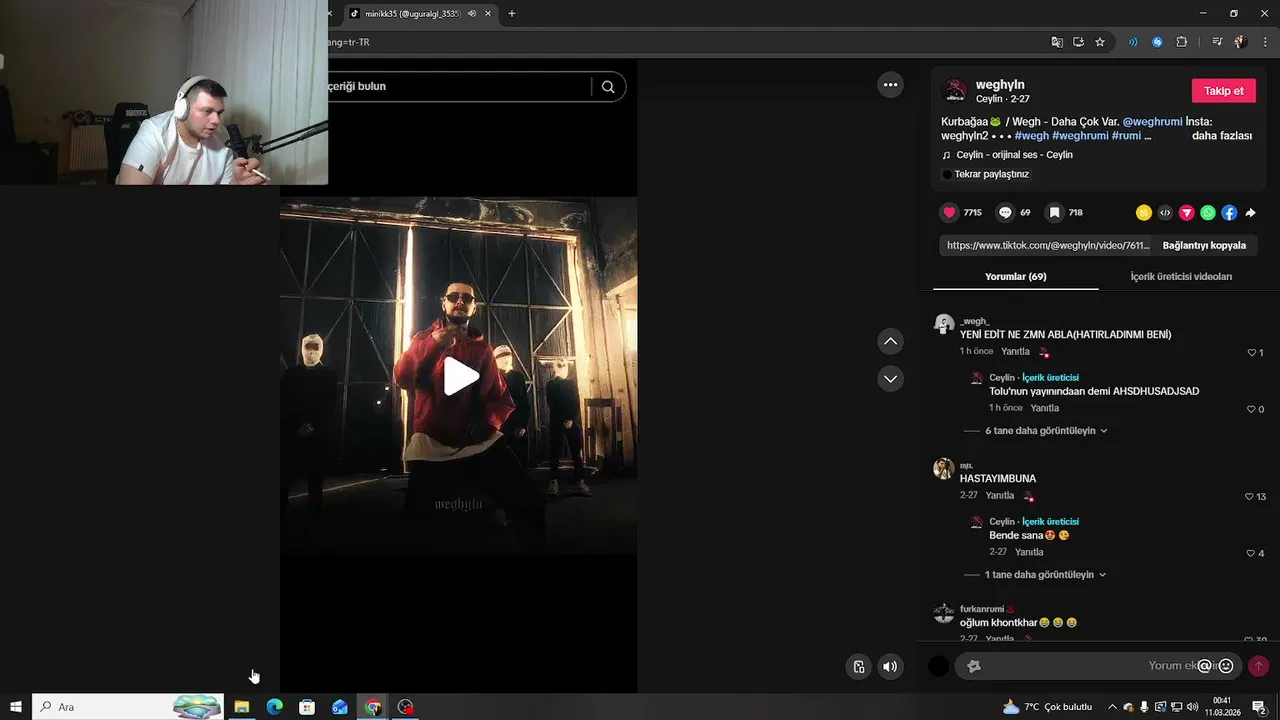Bookmark page with star icon
1280x720 pixels.
coord(1100,42)
